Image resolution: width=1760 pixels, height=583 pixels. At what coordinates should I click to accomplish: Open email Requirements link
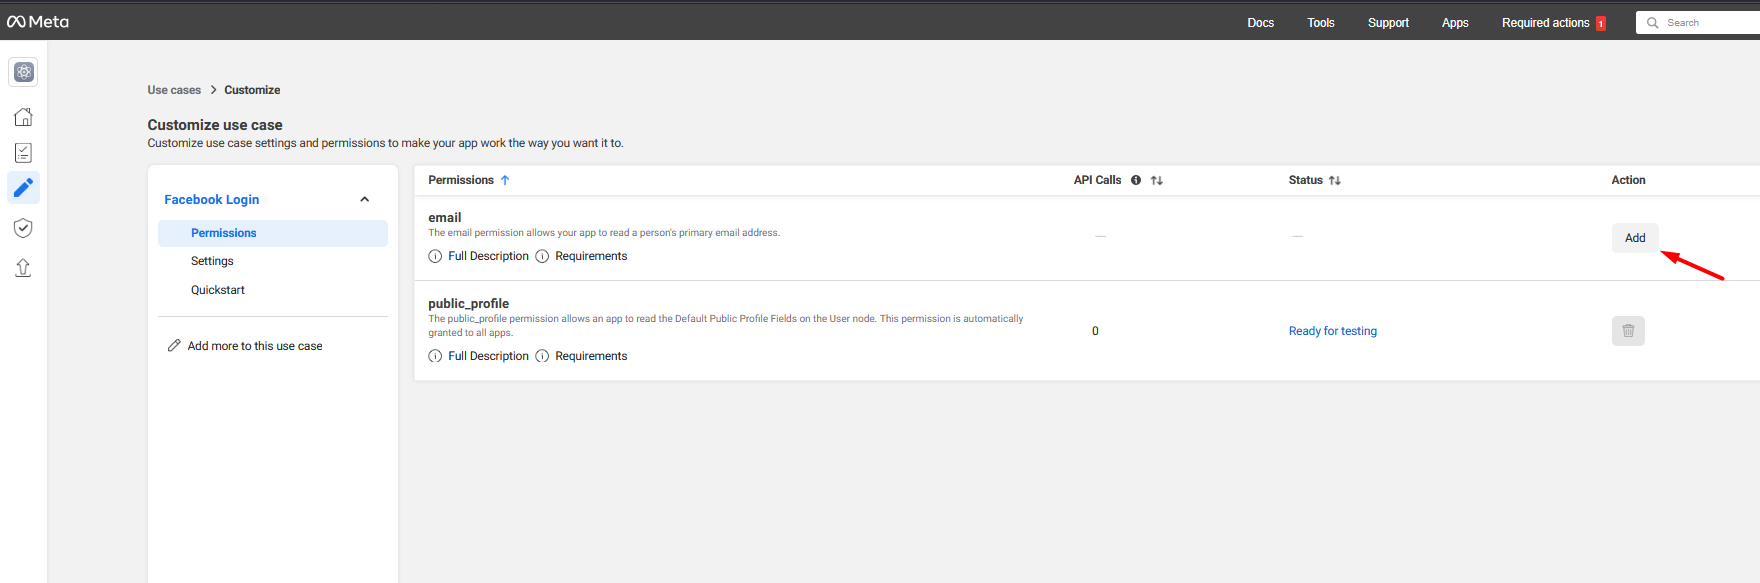pyautogui.click(x=591, y=256)
